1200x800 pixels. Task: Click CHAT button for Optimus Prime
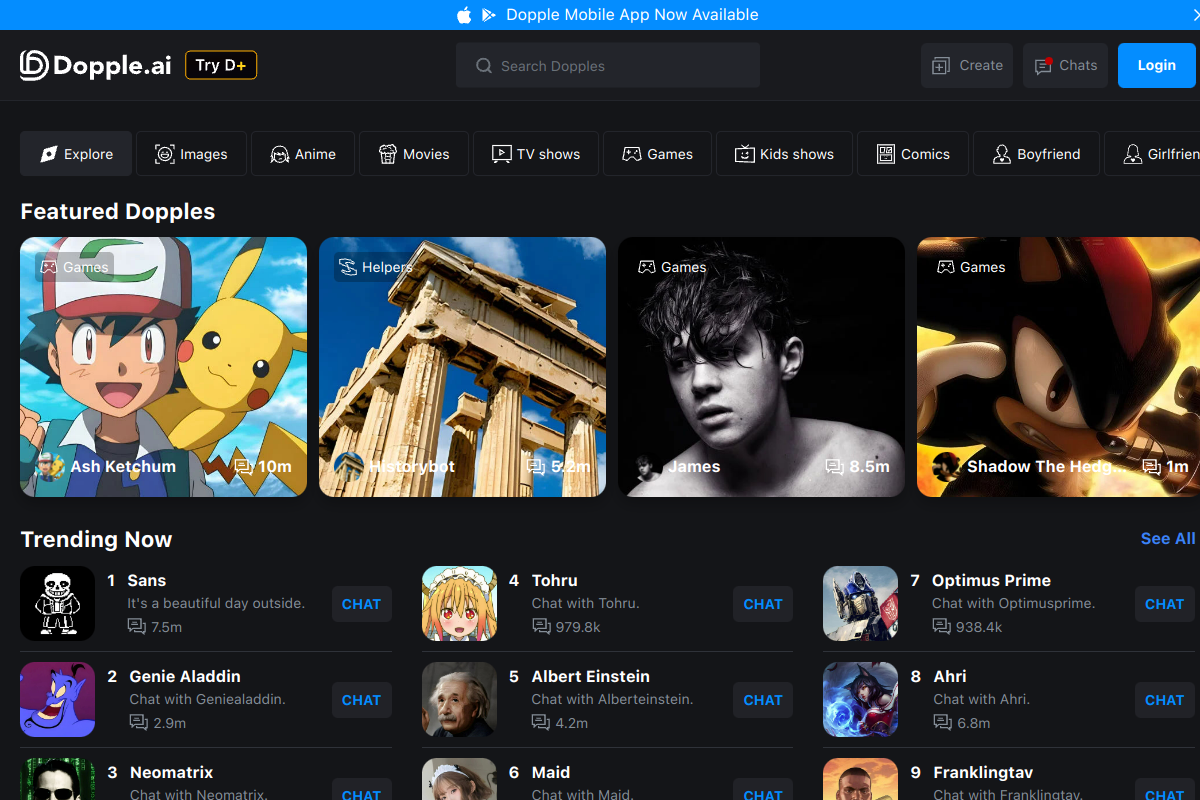click(1164, 604)
